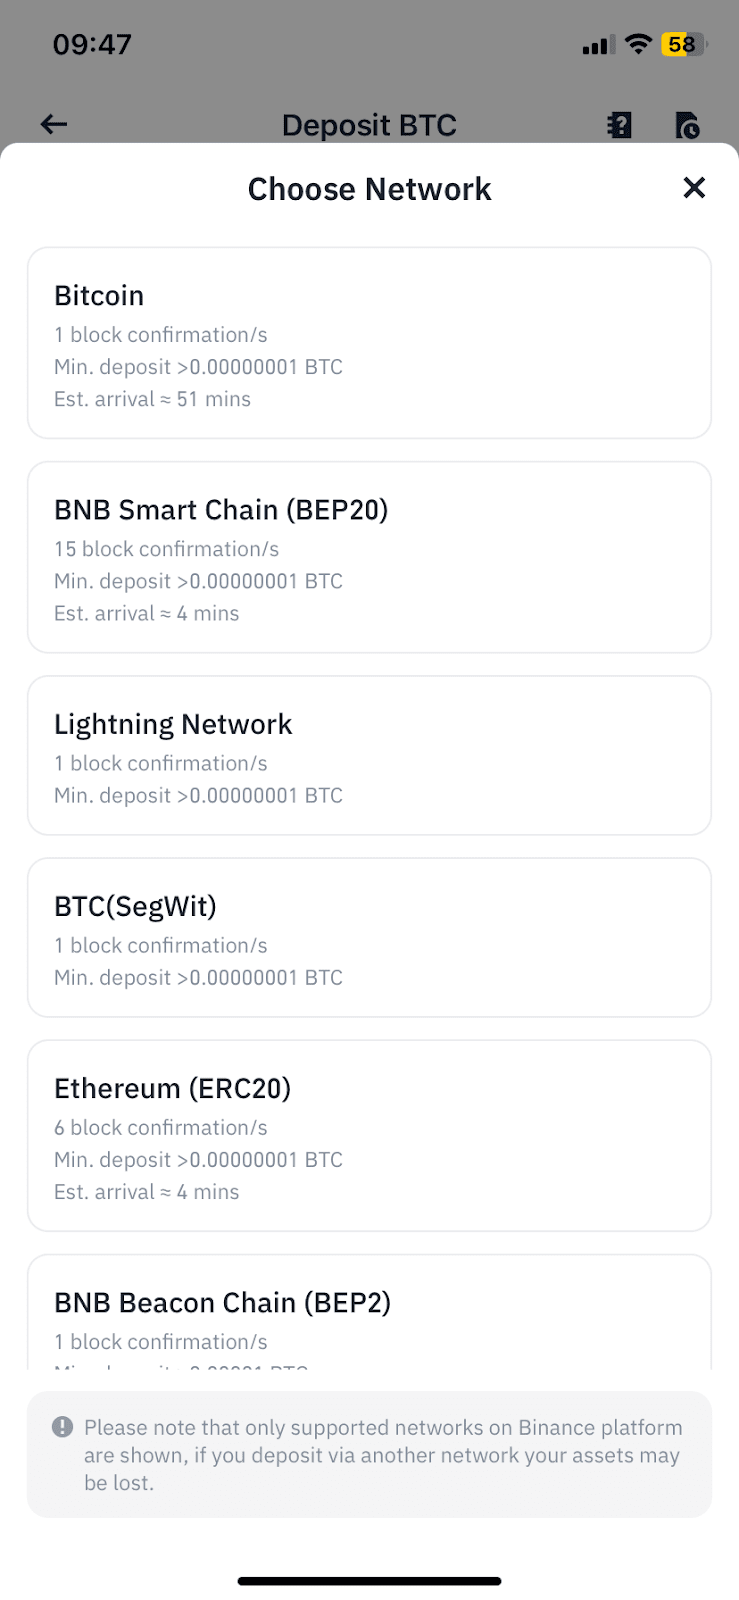Screen dimensions: 739x1600
Task: Open the deposit FAQ help icon
Action: point(620,124)
